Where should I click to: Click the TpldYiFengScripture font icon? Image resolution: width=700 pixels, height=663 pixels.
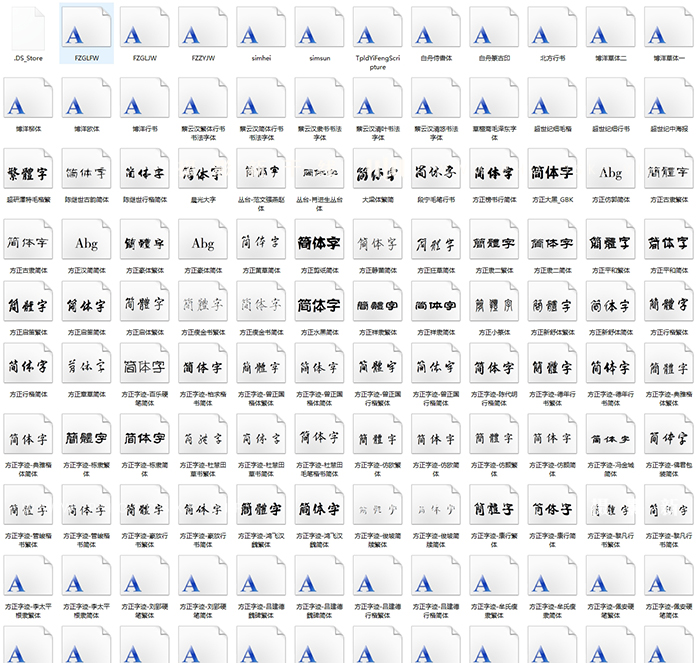tap(378, 28)
